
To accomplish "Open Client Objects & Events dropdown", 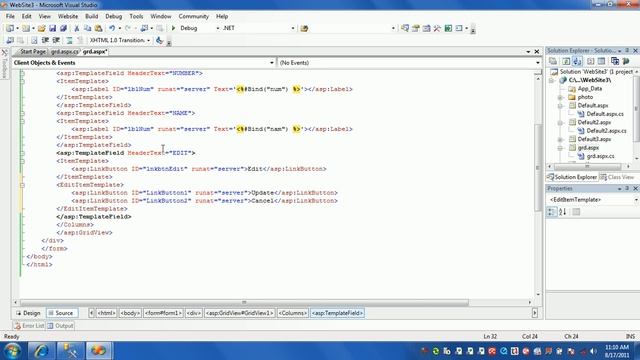I will (272, 63).
